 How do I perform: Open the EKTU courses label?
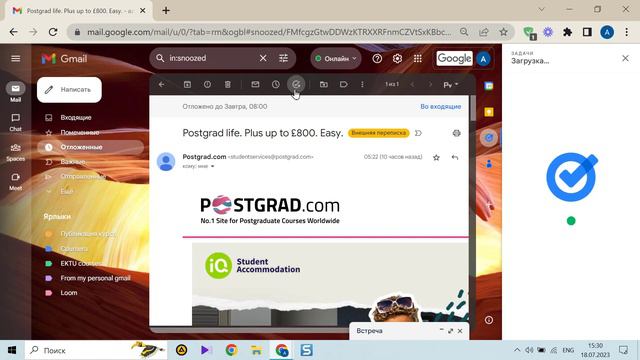81,264
